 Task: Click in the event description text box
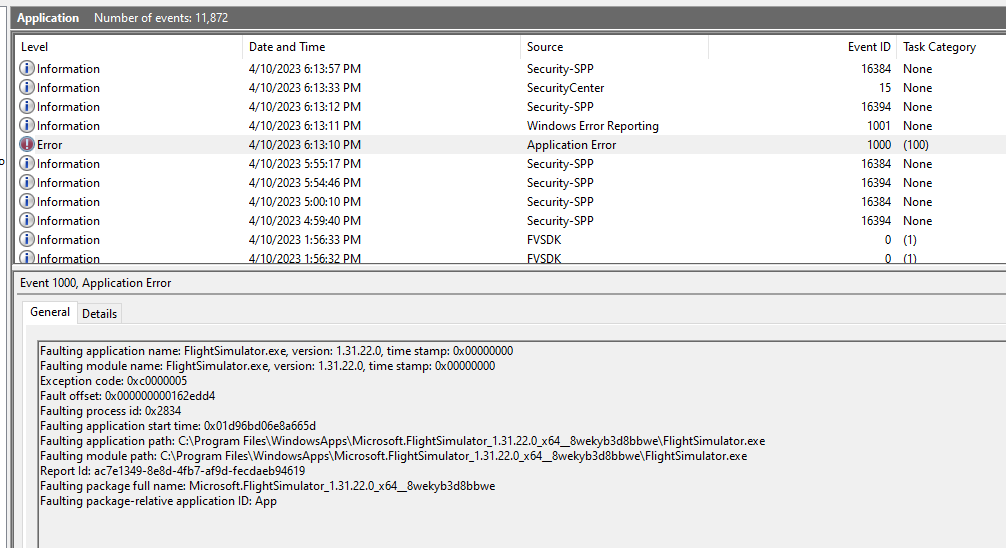point(522,445)
